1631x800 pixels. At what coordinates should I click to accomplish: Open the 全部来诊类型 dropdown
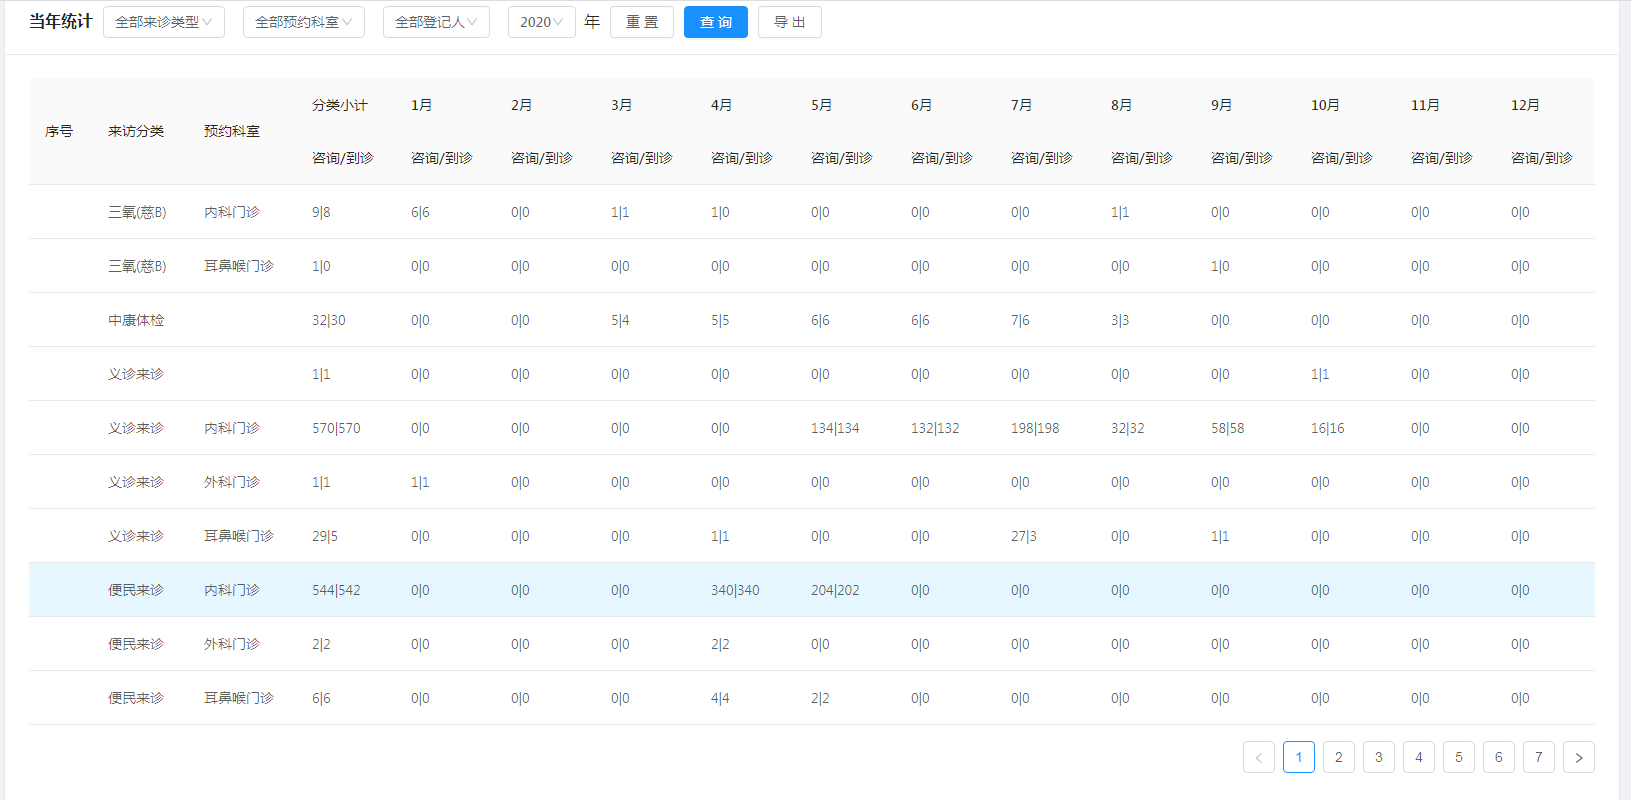tap(163, 22)
